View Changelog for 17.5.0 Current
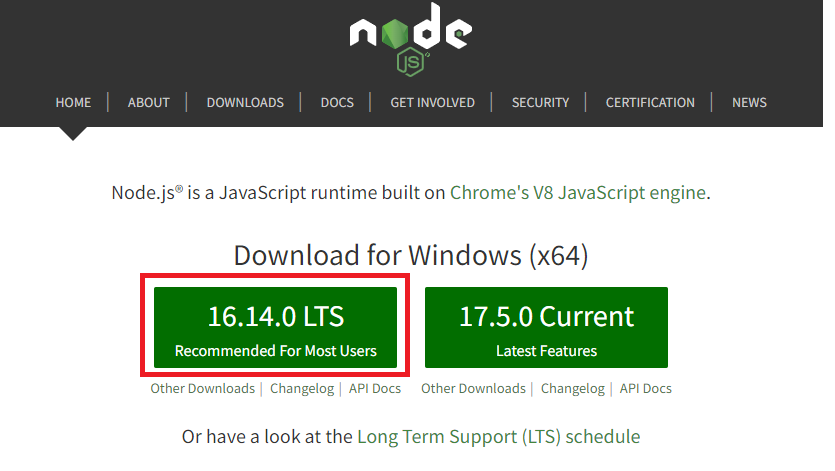The width and height of the screenshot is (835, 471). coord(573,389)
